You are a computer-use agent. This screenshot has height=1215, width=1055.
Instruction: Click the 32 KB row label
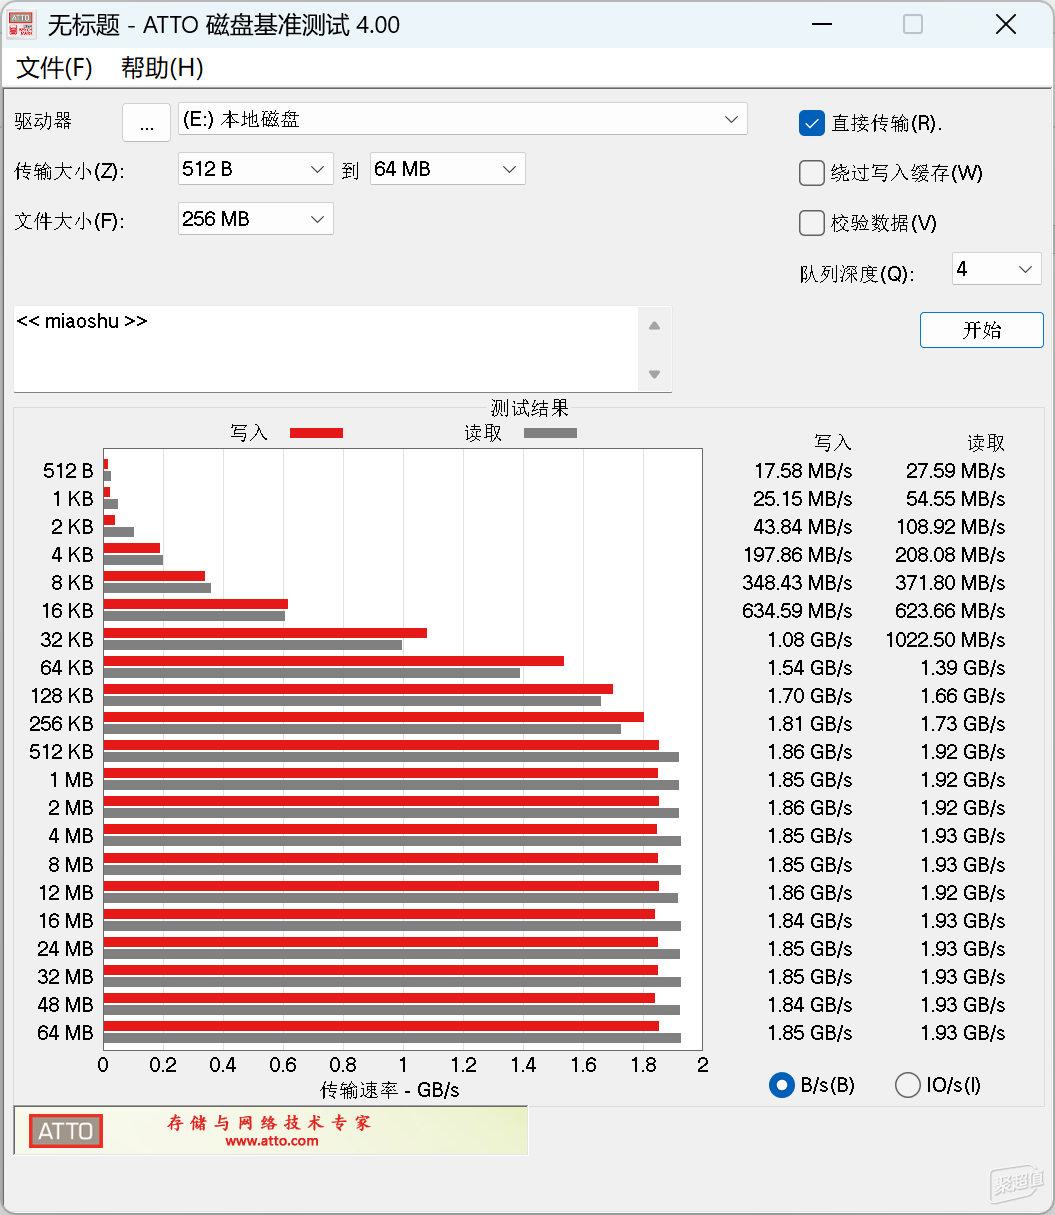pos(66,639)
